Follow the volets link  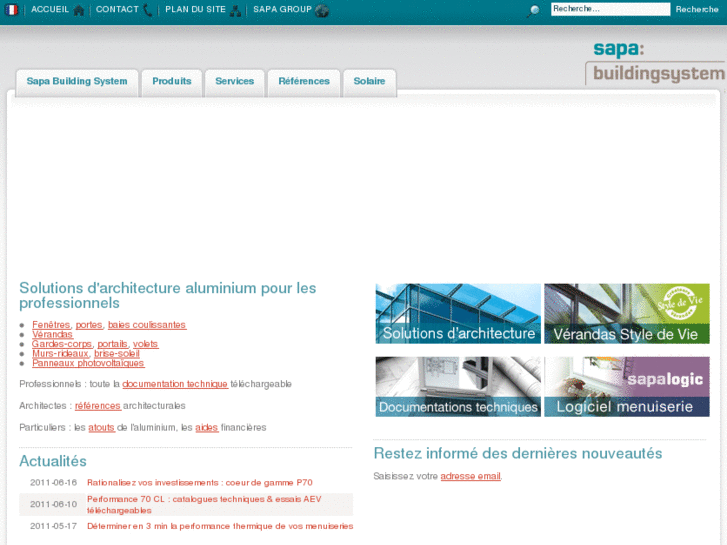(146, 344)
